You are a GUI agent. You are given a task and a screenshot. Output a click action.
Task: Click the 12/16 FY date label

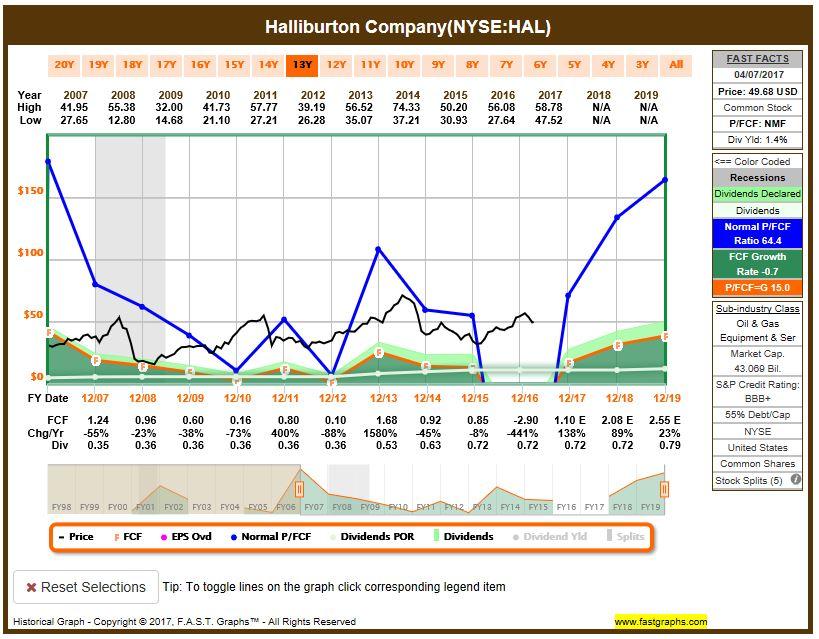[x=524, y=398]
